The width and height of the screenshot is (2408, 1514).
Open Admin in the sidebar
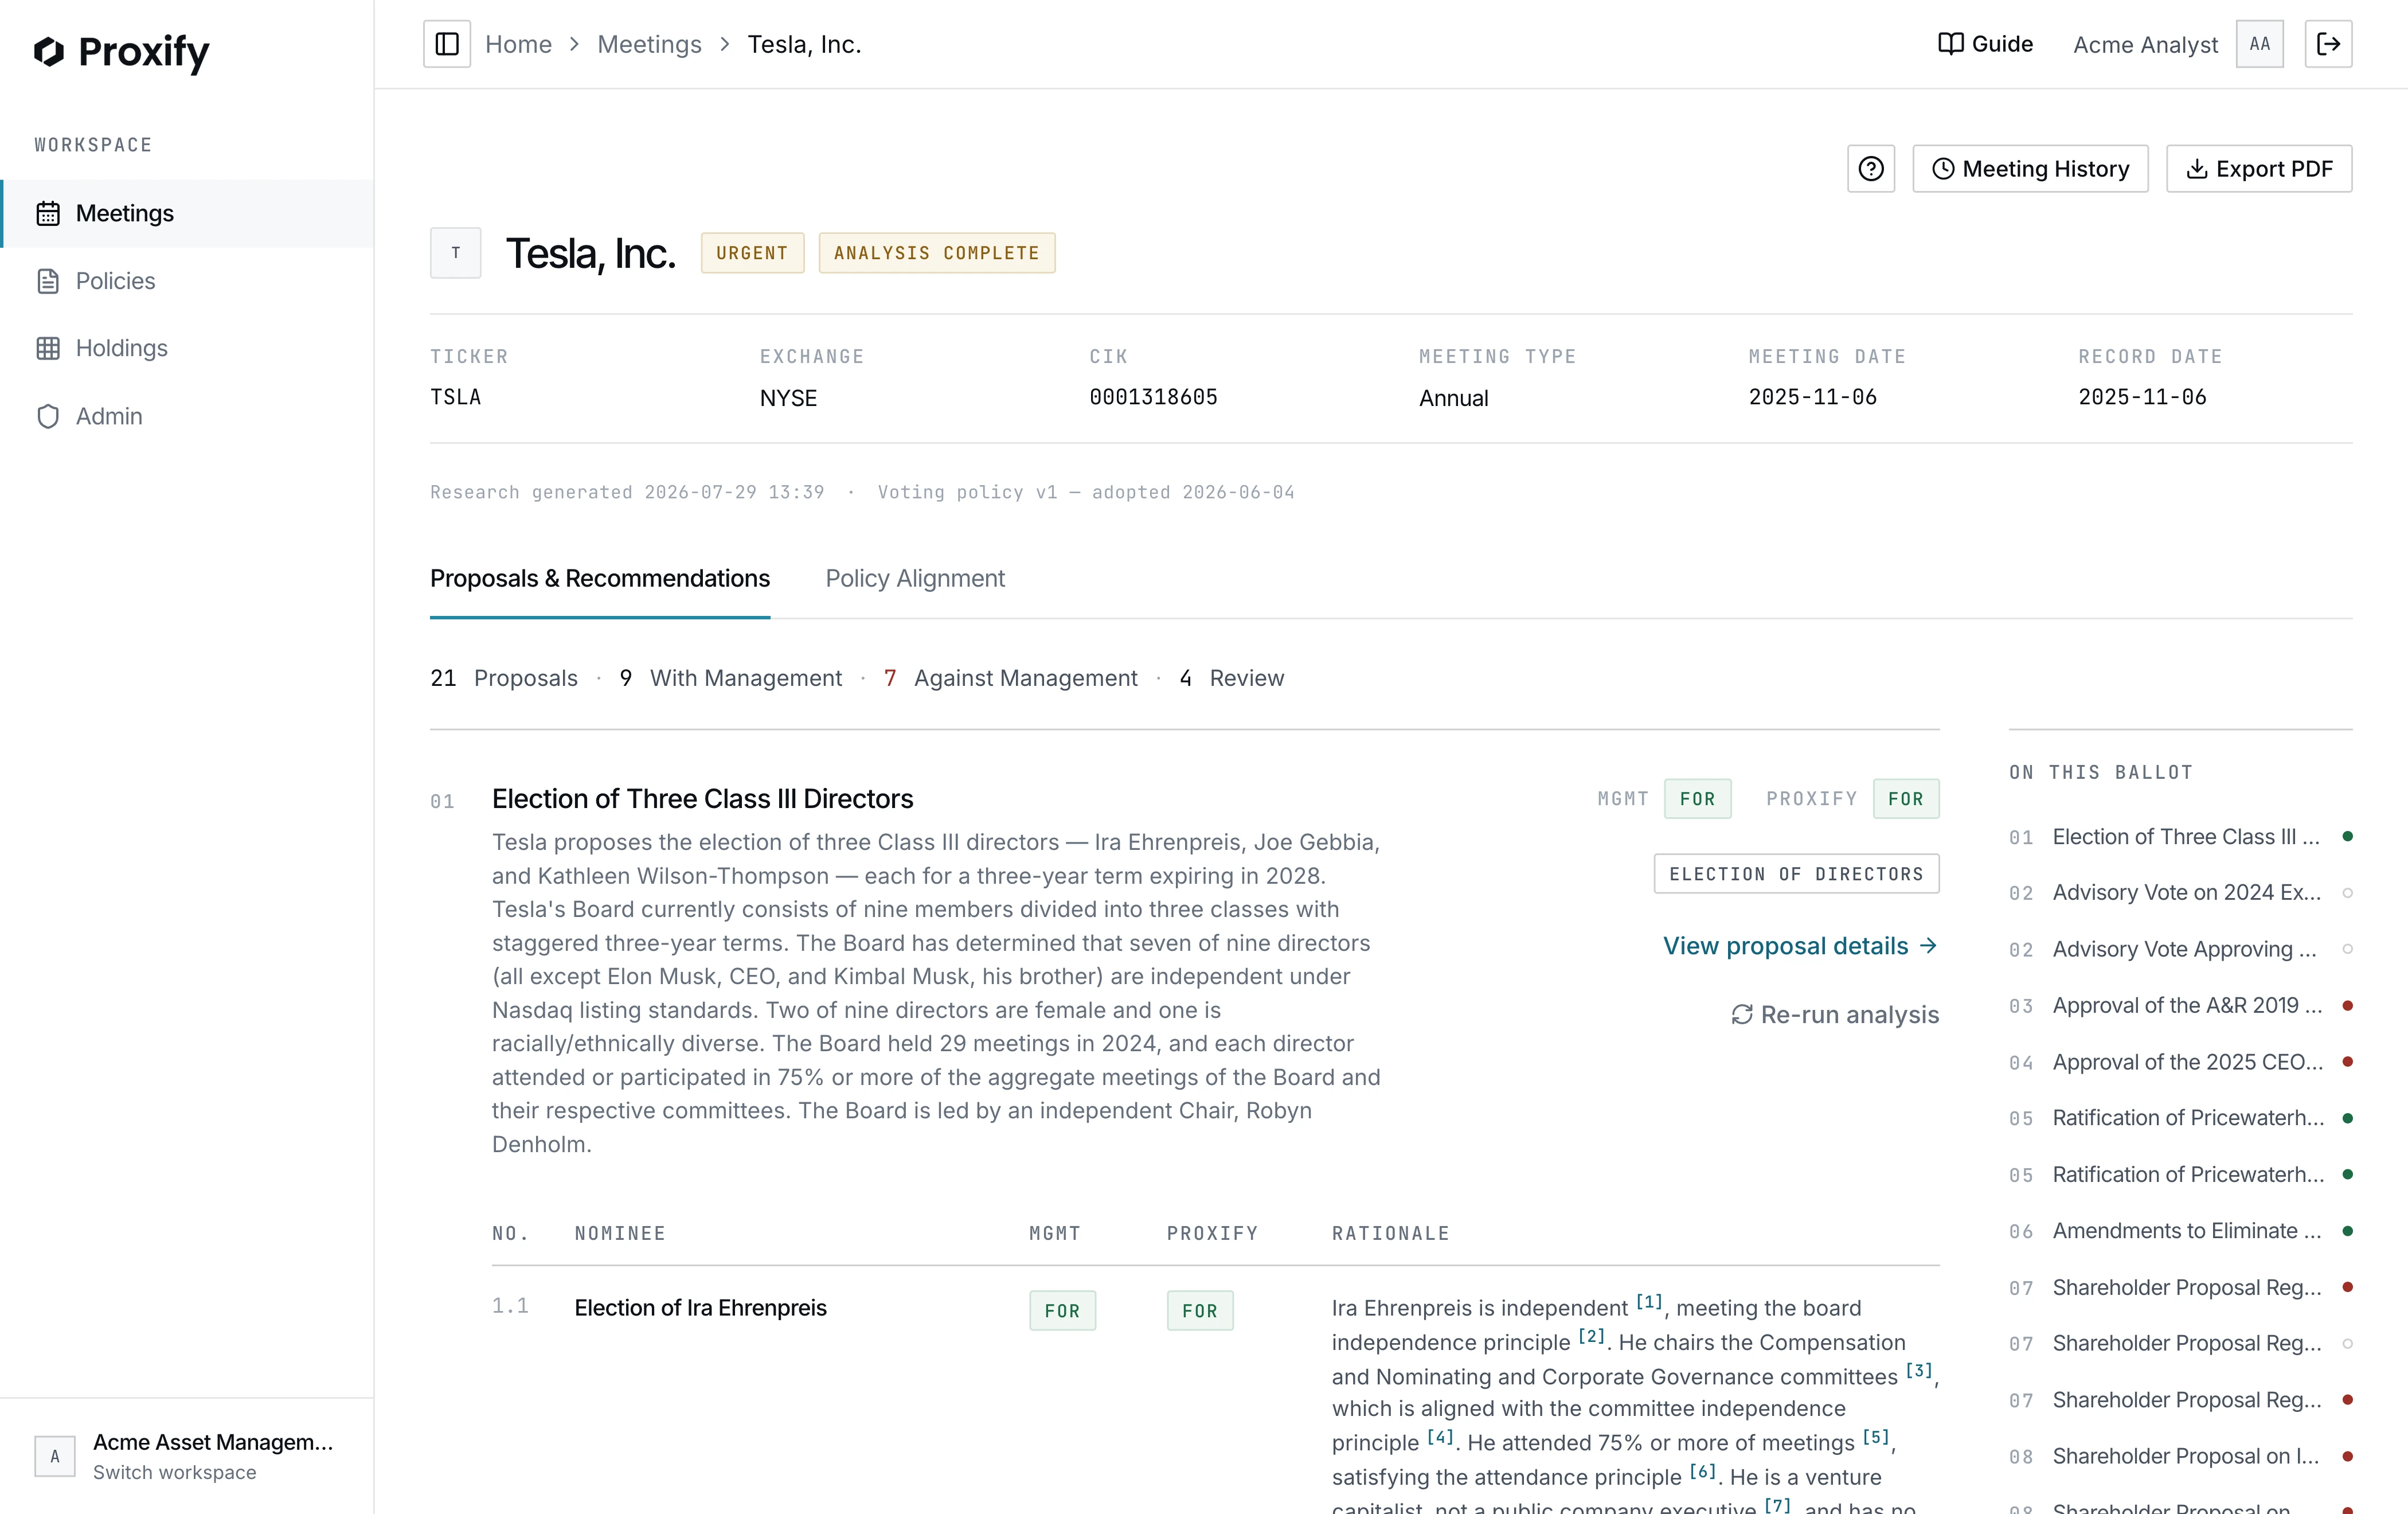(x=188, y=416)
